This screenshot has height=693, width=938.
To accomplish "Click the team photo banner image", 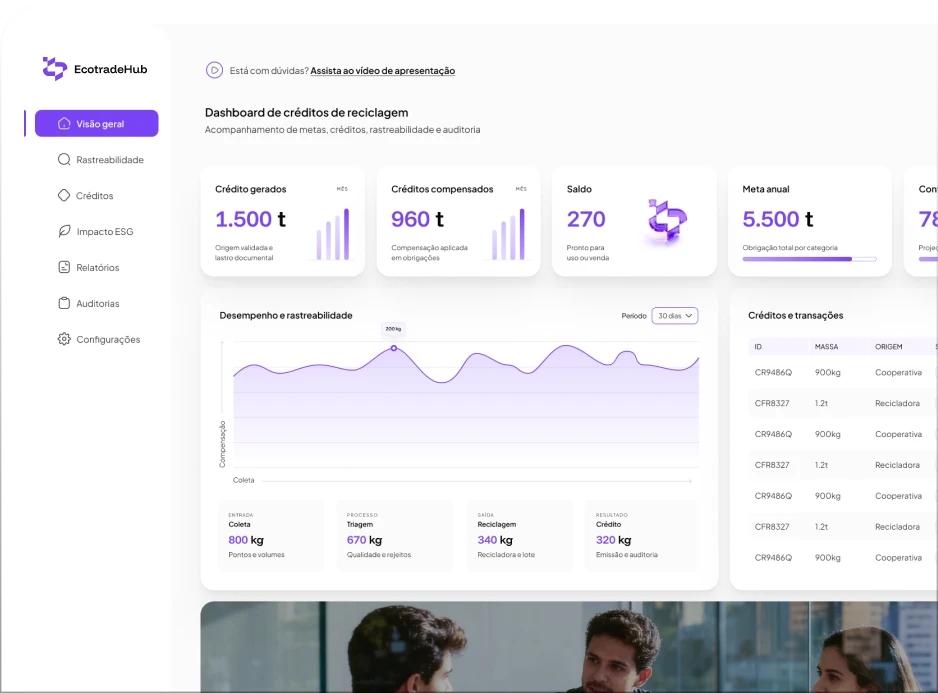I will 569,647.
